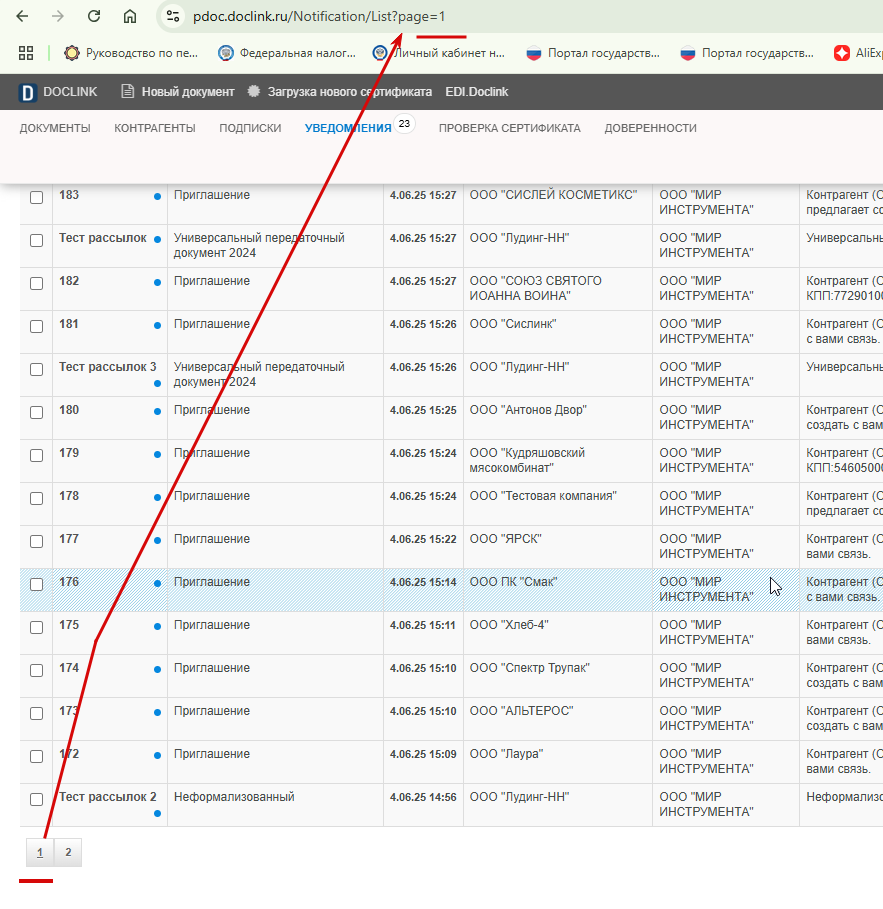Tick the checkbox for row 174
883x909 pixels.
coord(37,670)
